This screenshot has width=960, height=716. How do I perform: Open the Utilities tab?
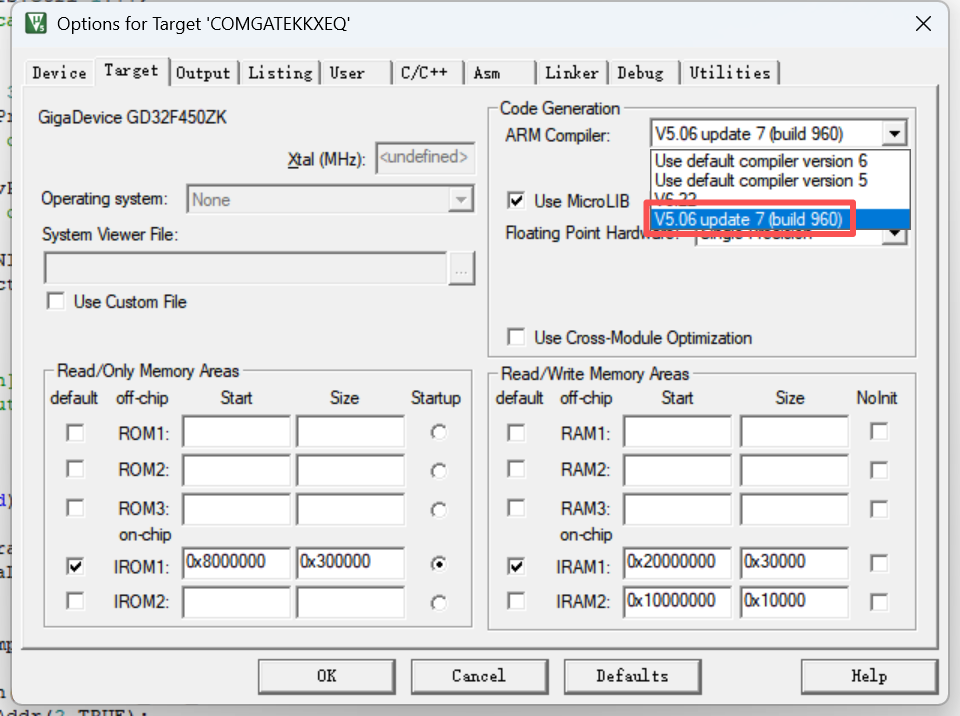point(730,73)
